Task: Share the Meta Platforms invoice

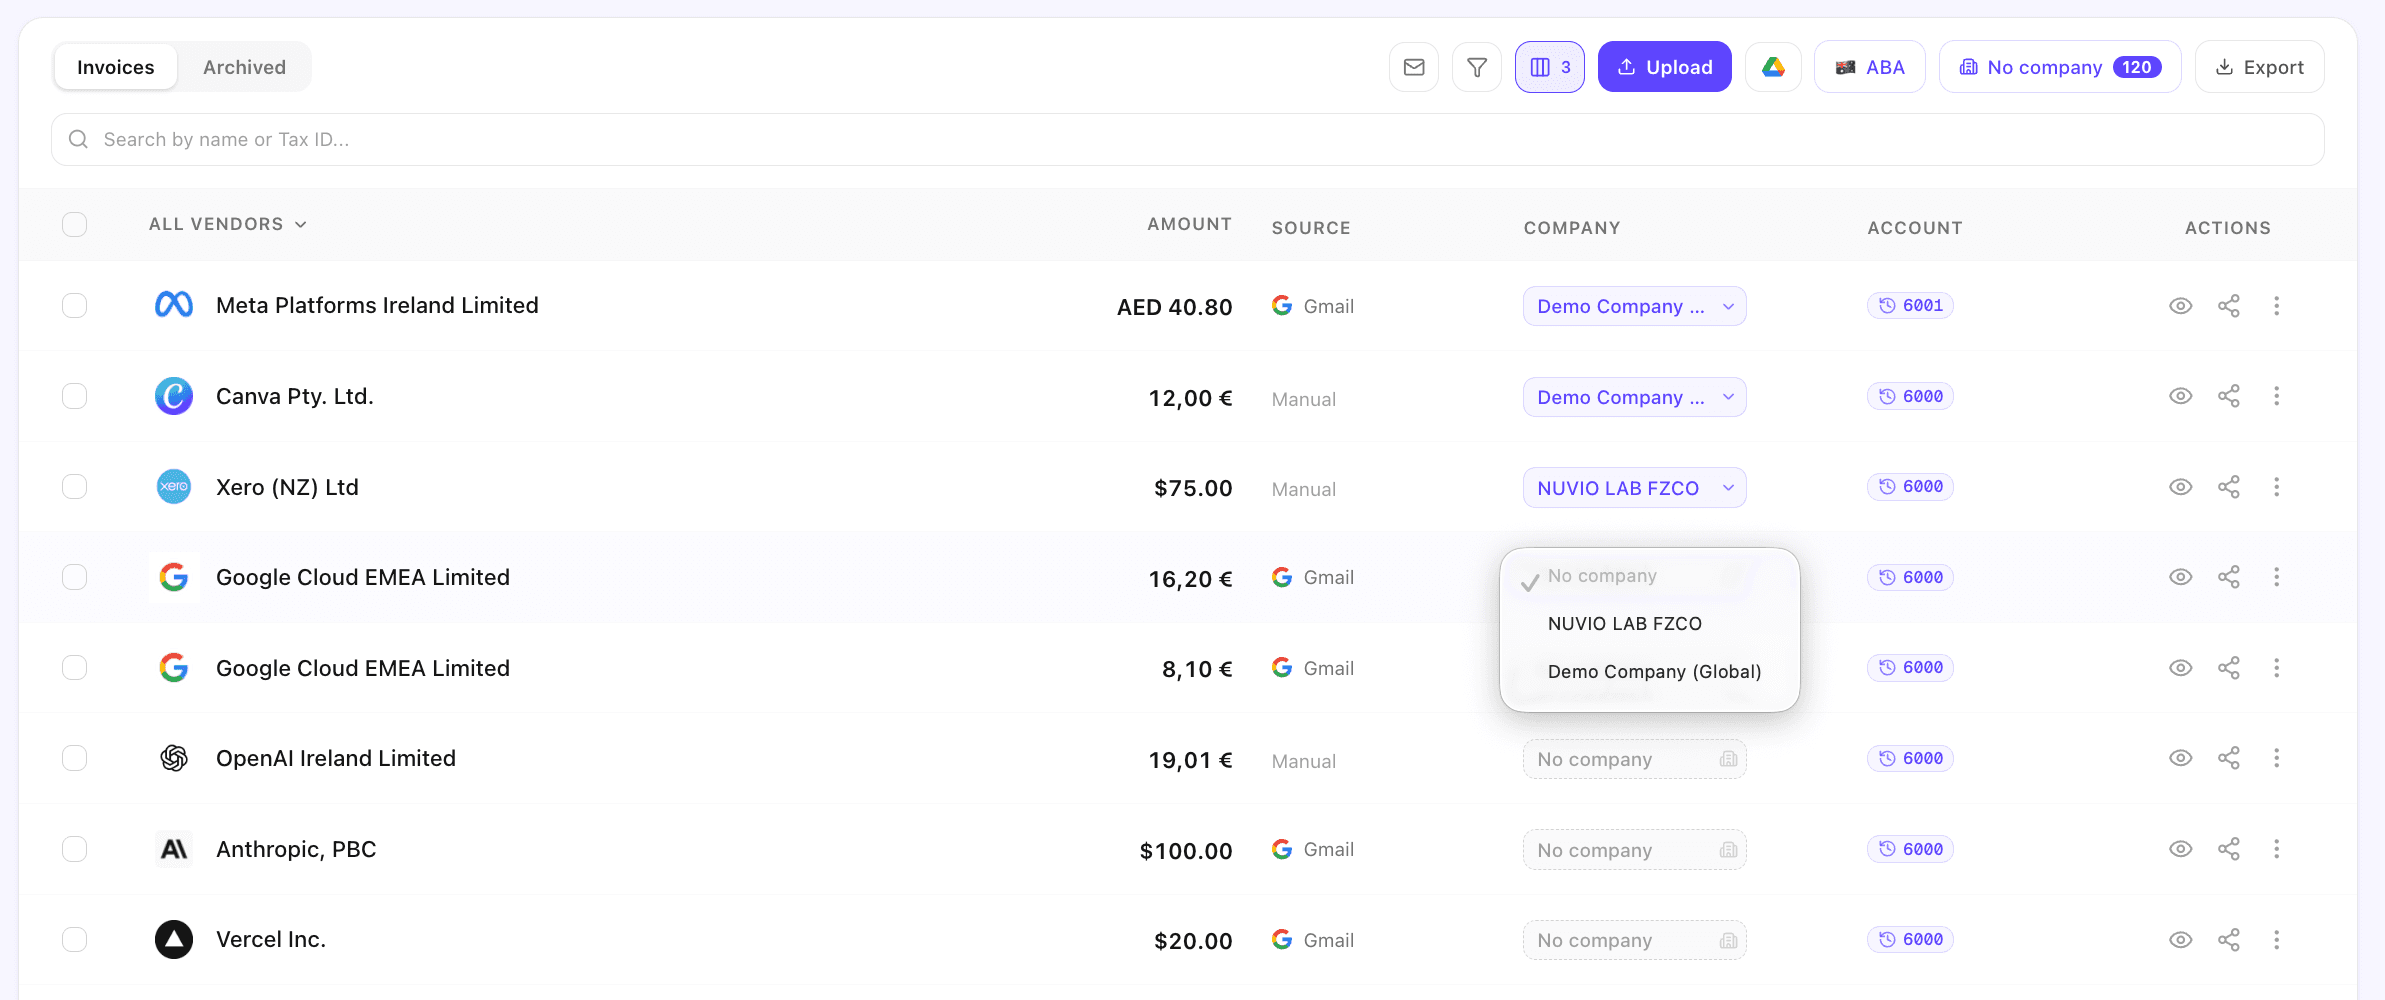Action: click(x=2229, y=306)
